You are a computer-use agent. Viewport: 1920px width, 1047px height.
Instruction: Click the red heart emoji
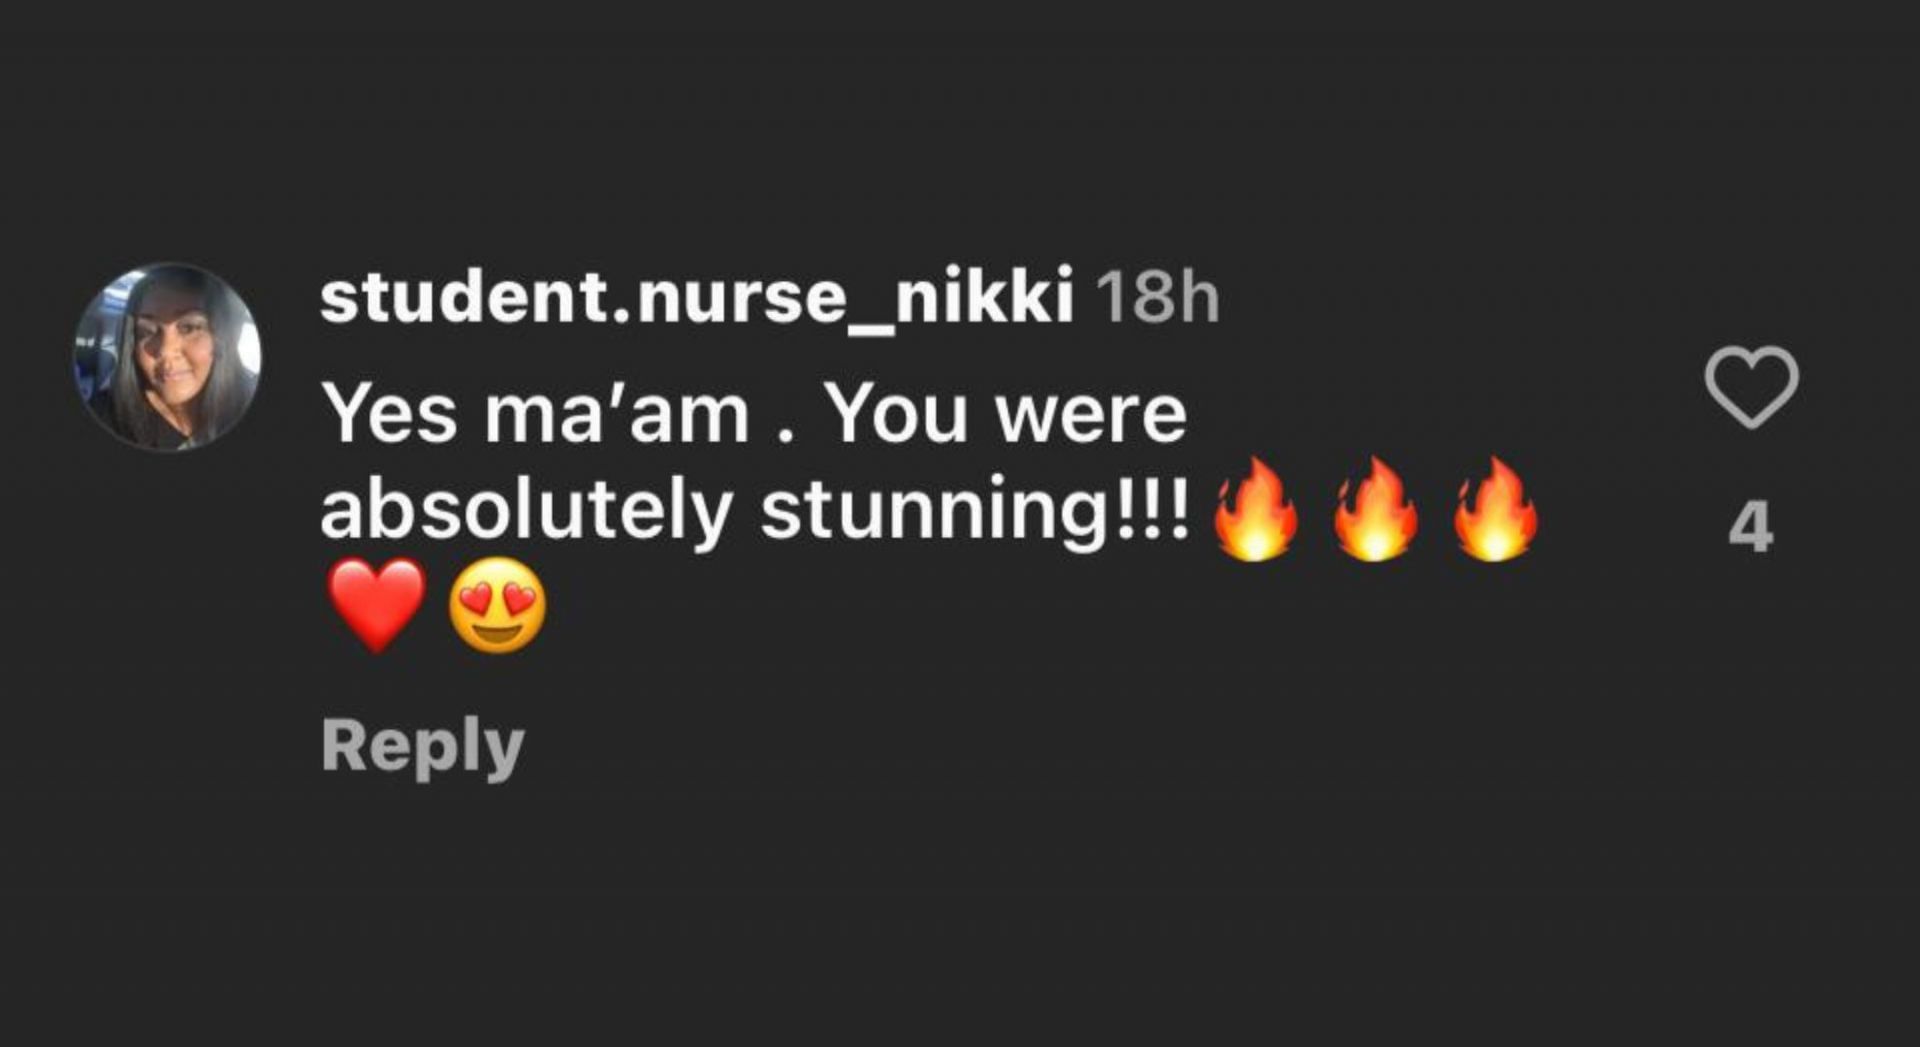coord(377,605)
